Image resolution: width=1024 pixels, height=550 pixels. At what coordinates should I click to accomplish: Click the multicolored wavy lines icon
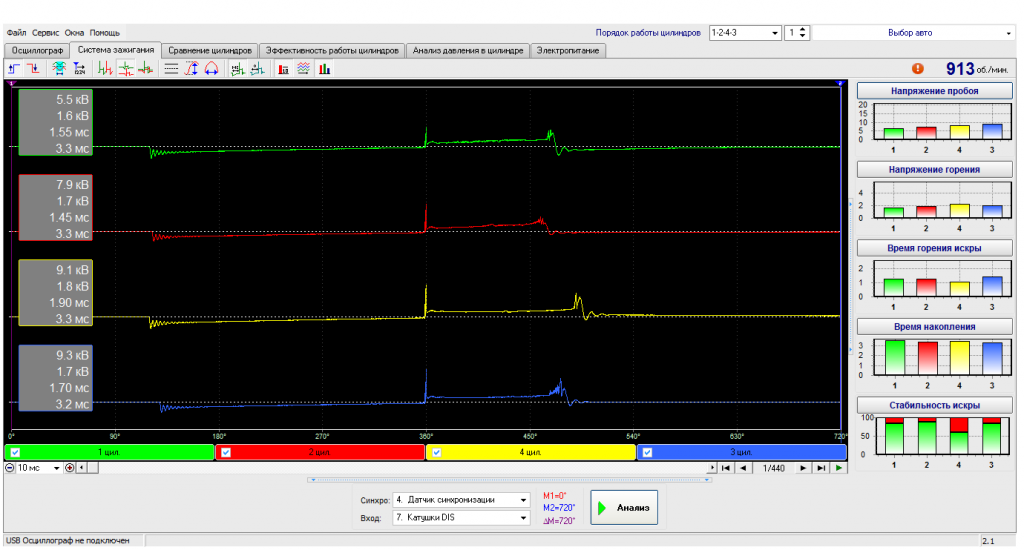304,69
